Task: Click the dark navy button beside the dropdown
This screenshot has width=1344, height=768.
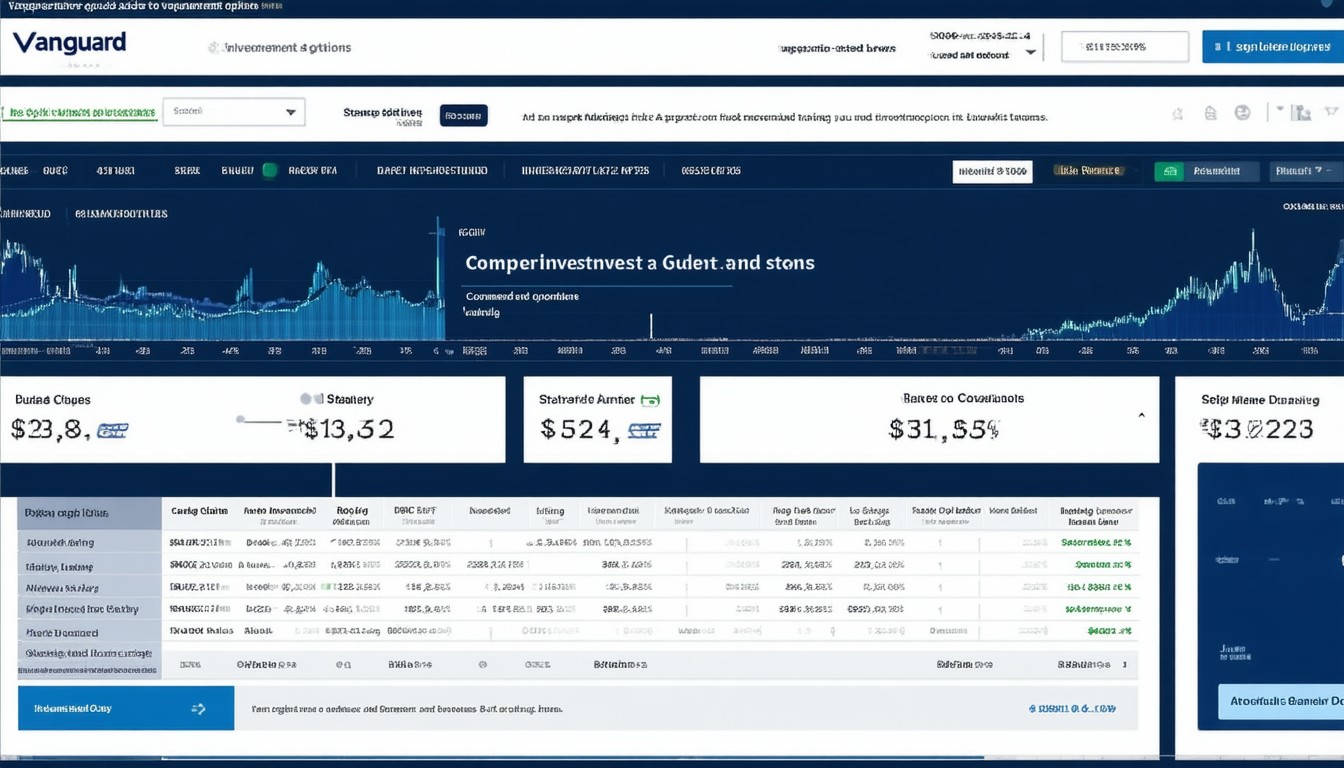Action: pos(463,116)
